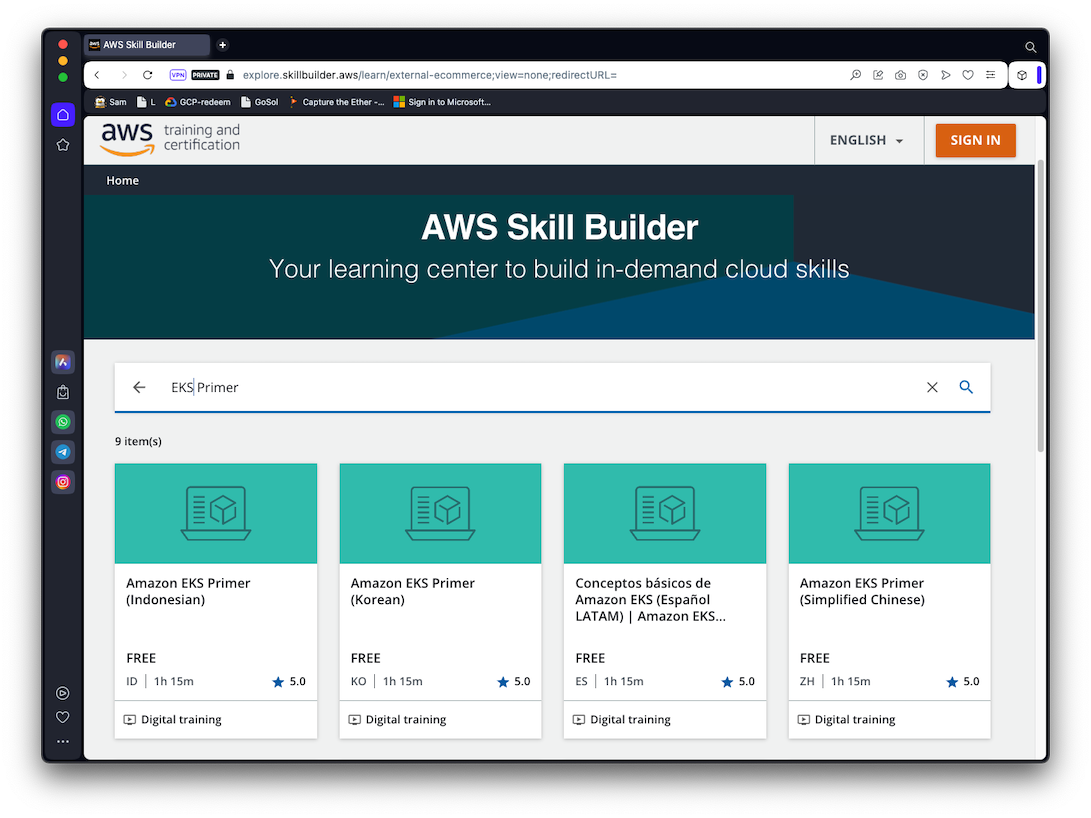
Task: Click the tab search magnifier icon
Action: (x=1030, y=47)
